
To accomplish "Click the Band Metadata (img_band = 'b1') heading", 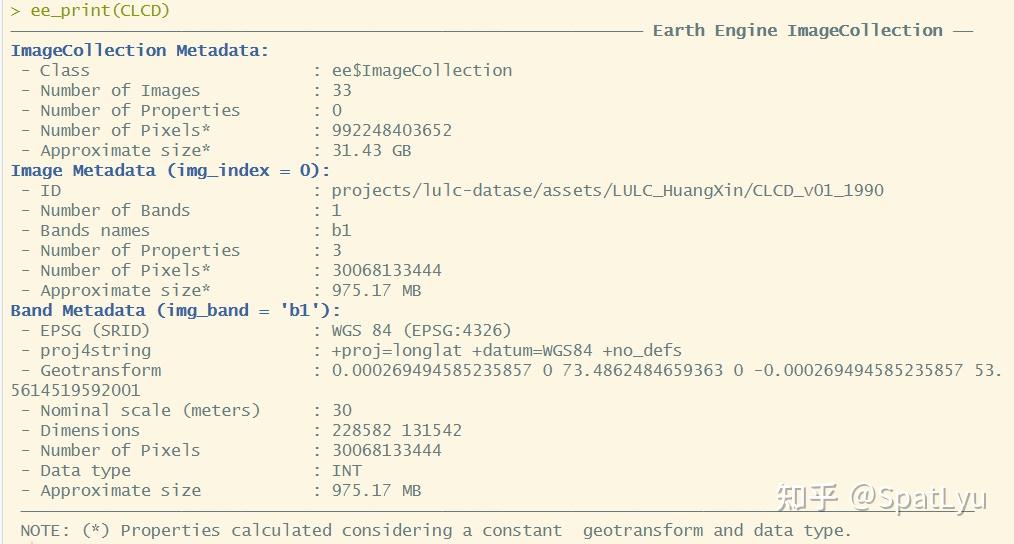I will [176, 310].
